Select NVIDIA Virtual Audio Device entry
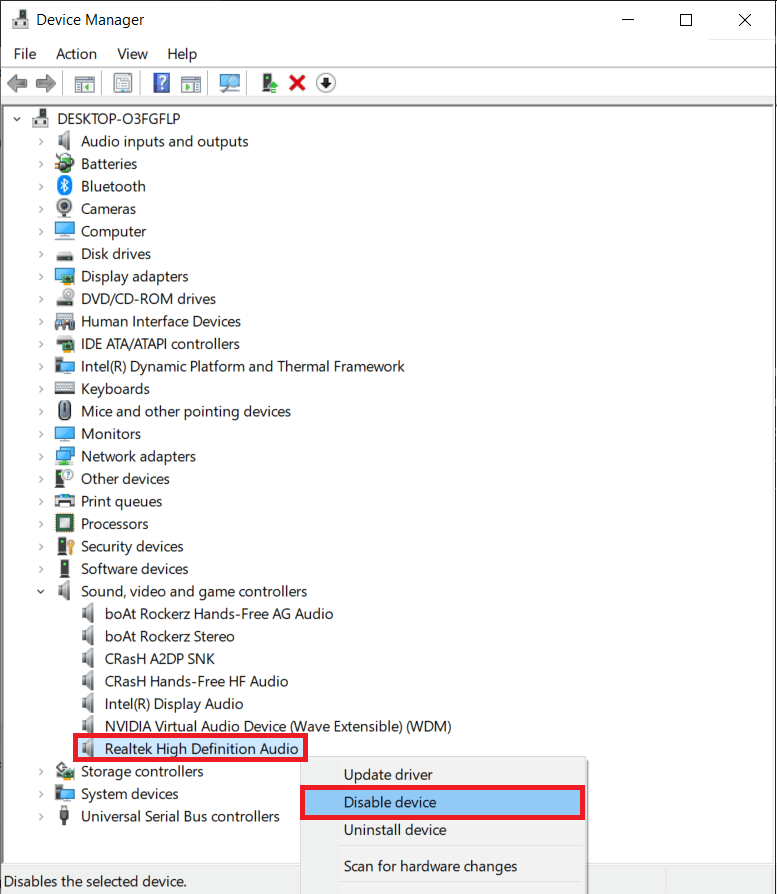The width and height of the screenshot is (777, 894). click(278, 726)
